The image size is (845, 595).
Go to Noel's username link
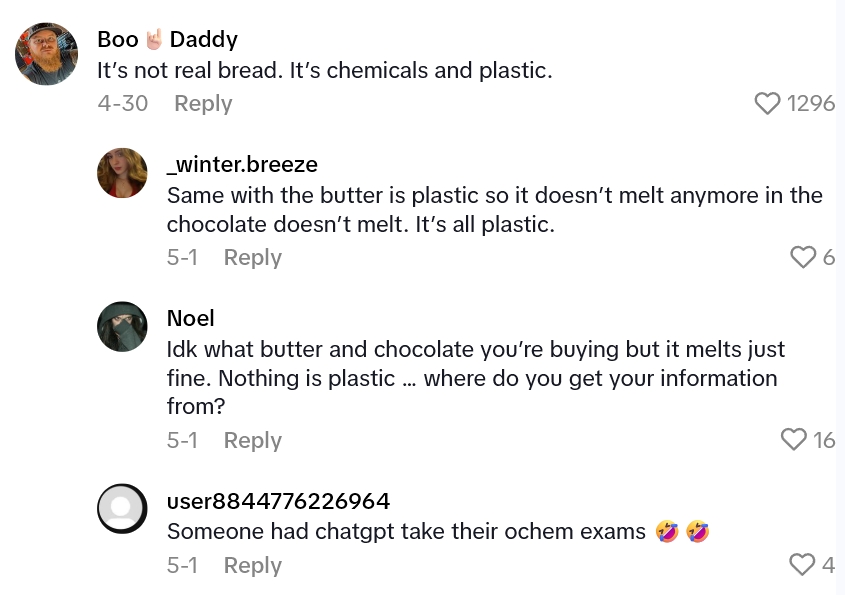190,318
